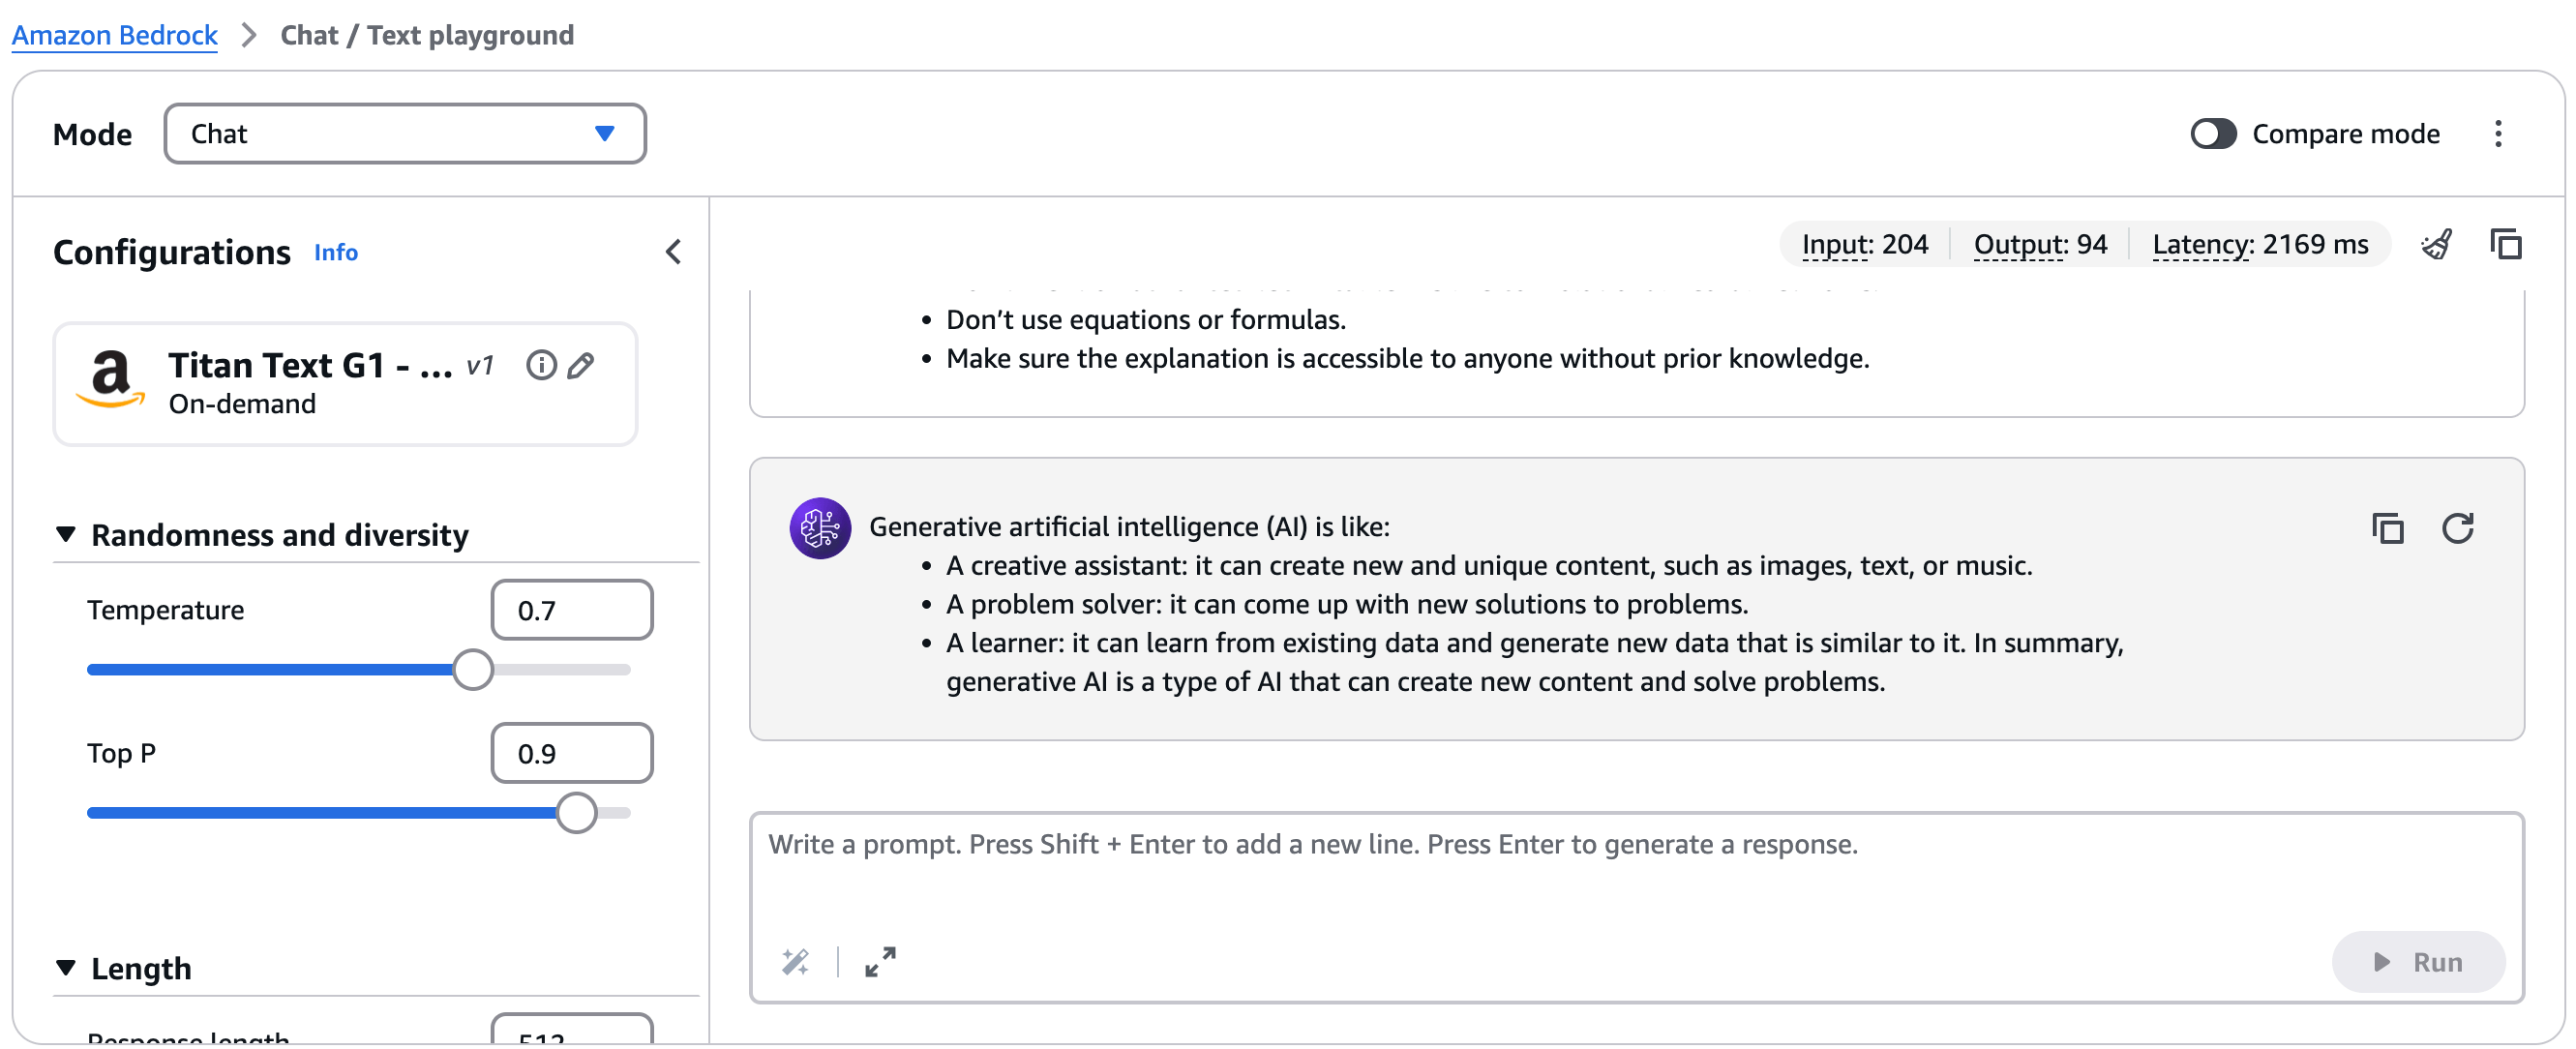Screen dimensions: 2576x1049
Task: Click the Latency: 2169 ms metric
Action: point(2260,245)
